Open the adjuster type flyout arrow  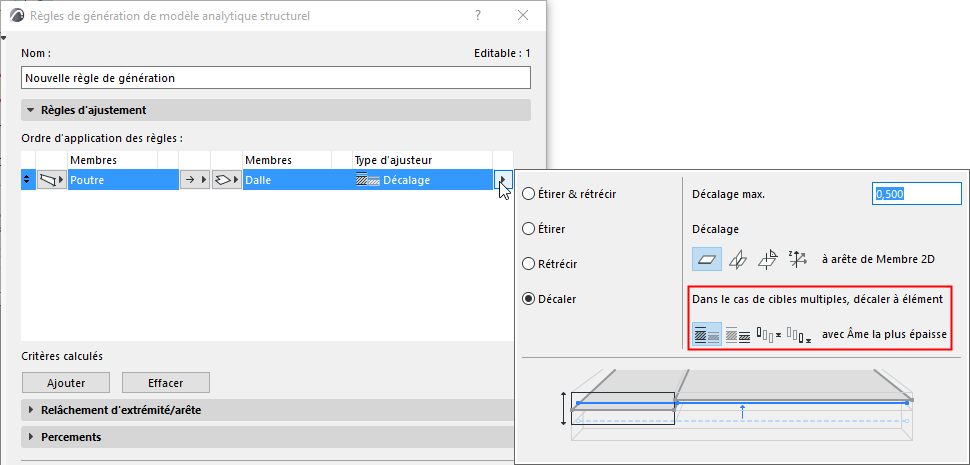(503, 180)
